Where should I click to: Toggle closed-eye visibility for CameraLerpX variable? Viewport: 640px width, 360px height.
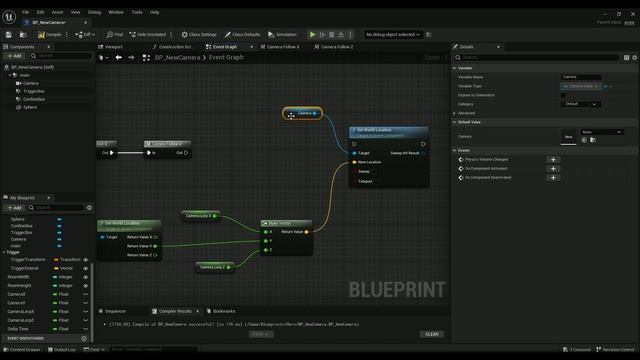[85, 311]
